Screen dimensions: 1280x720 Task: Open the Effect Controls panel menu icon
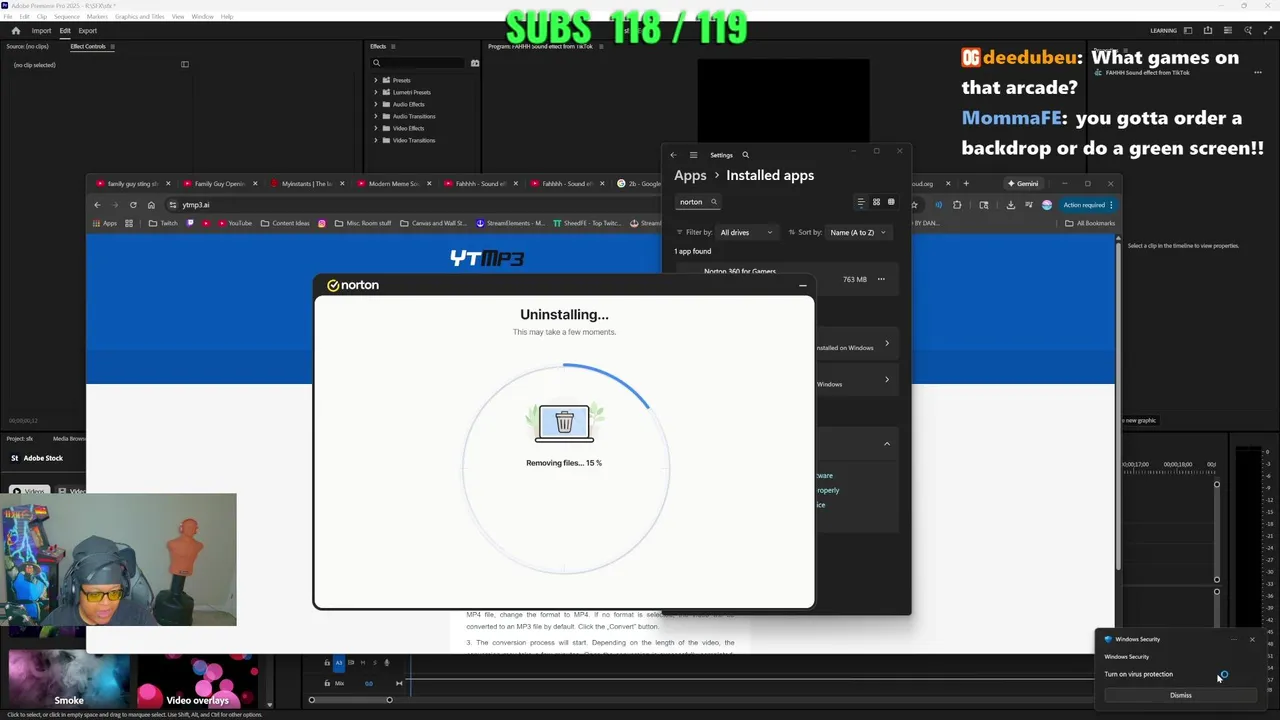click(x=112, y=46)
